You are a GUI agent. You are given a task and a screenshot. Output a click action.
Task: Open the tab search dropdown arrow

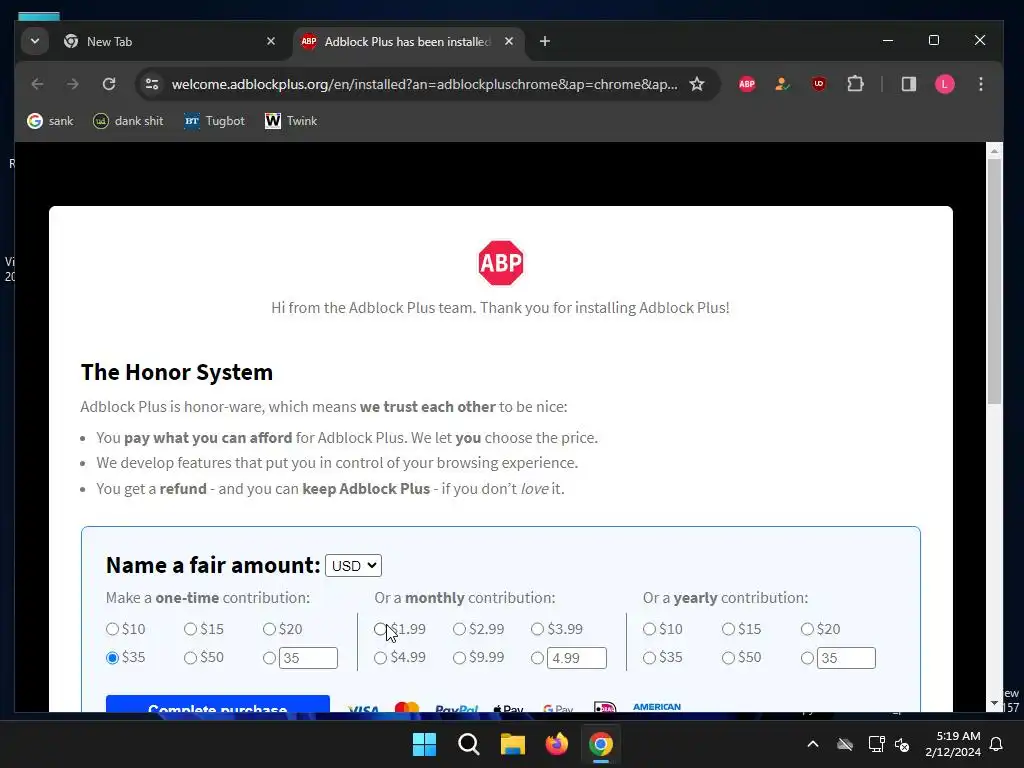tap(35, 41)
